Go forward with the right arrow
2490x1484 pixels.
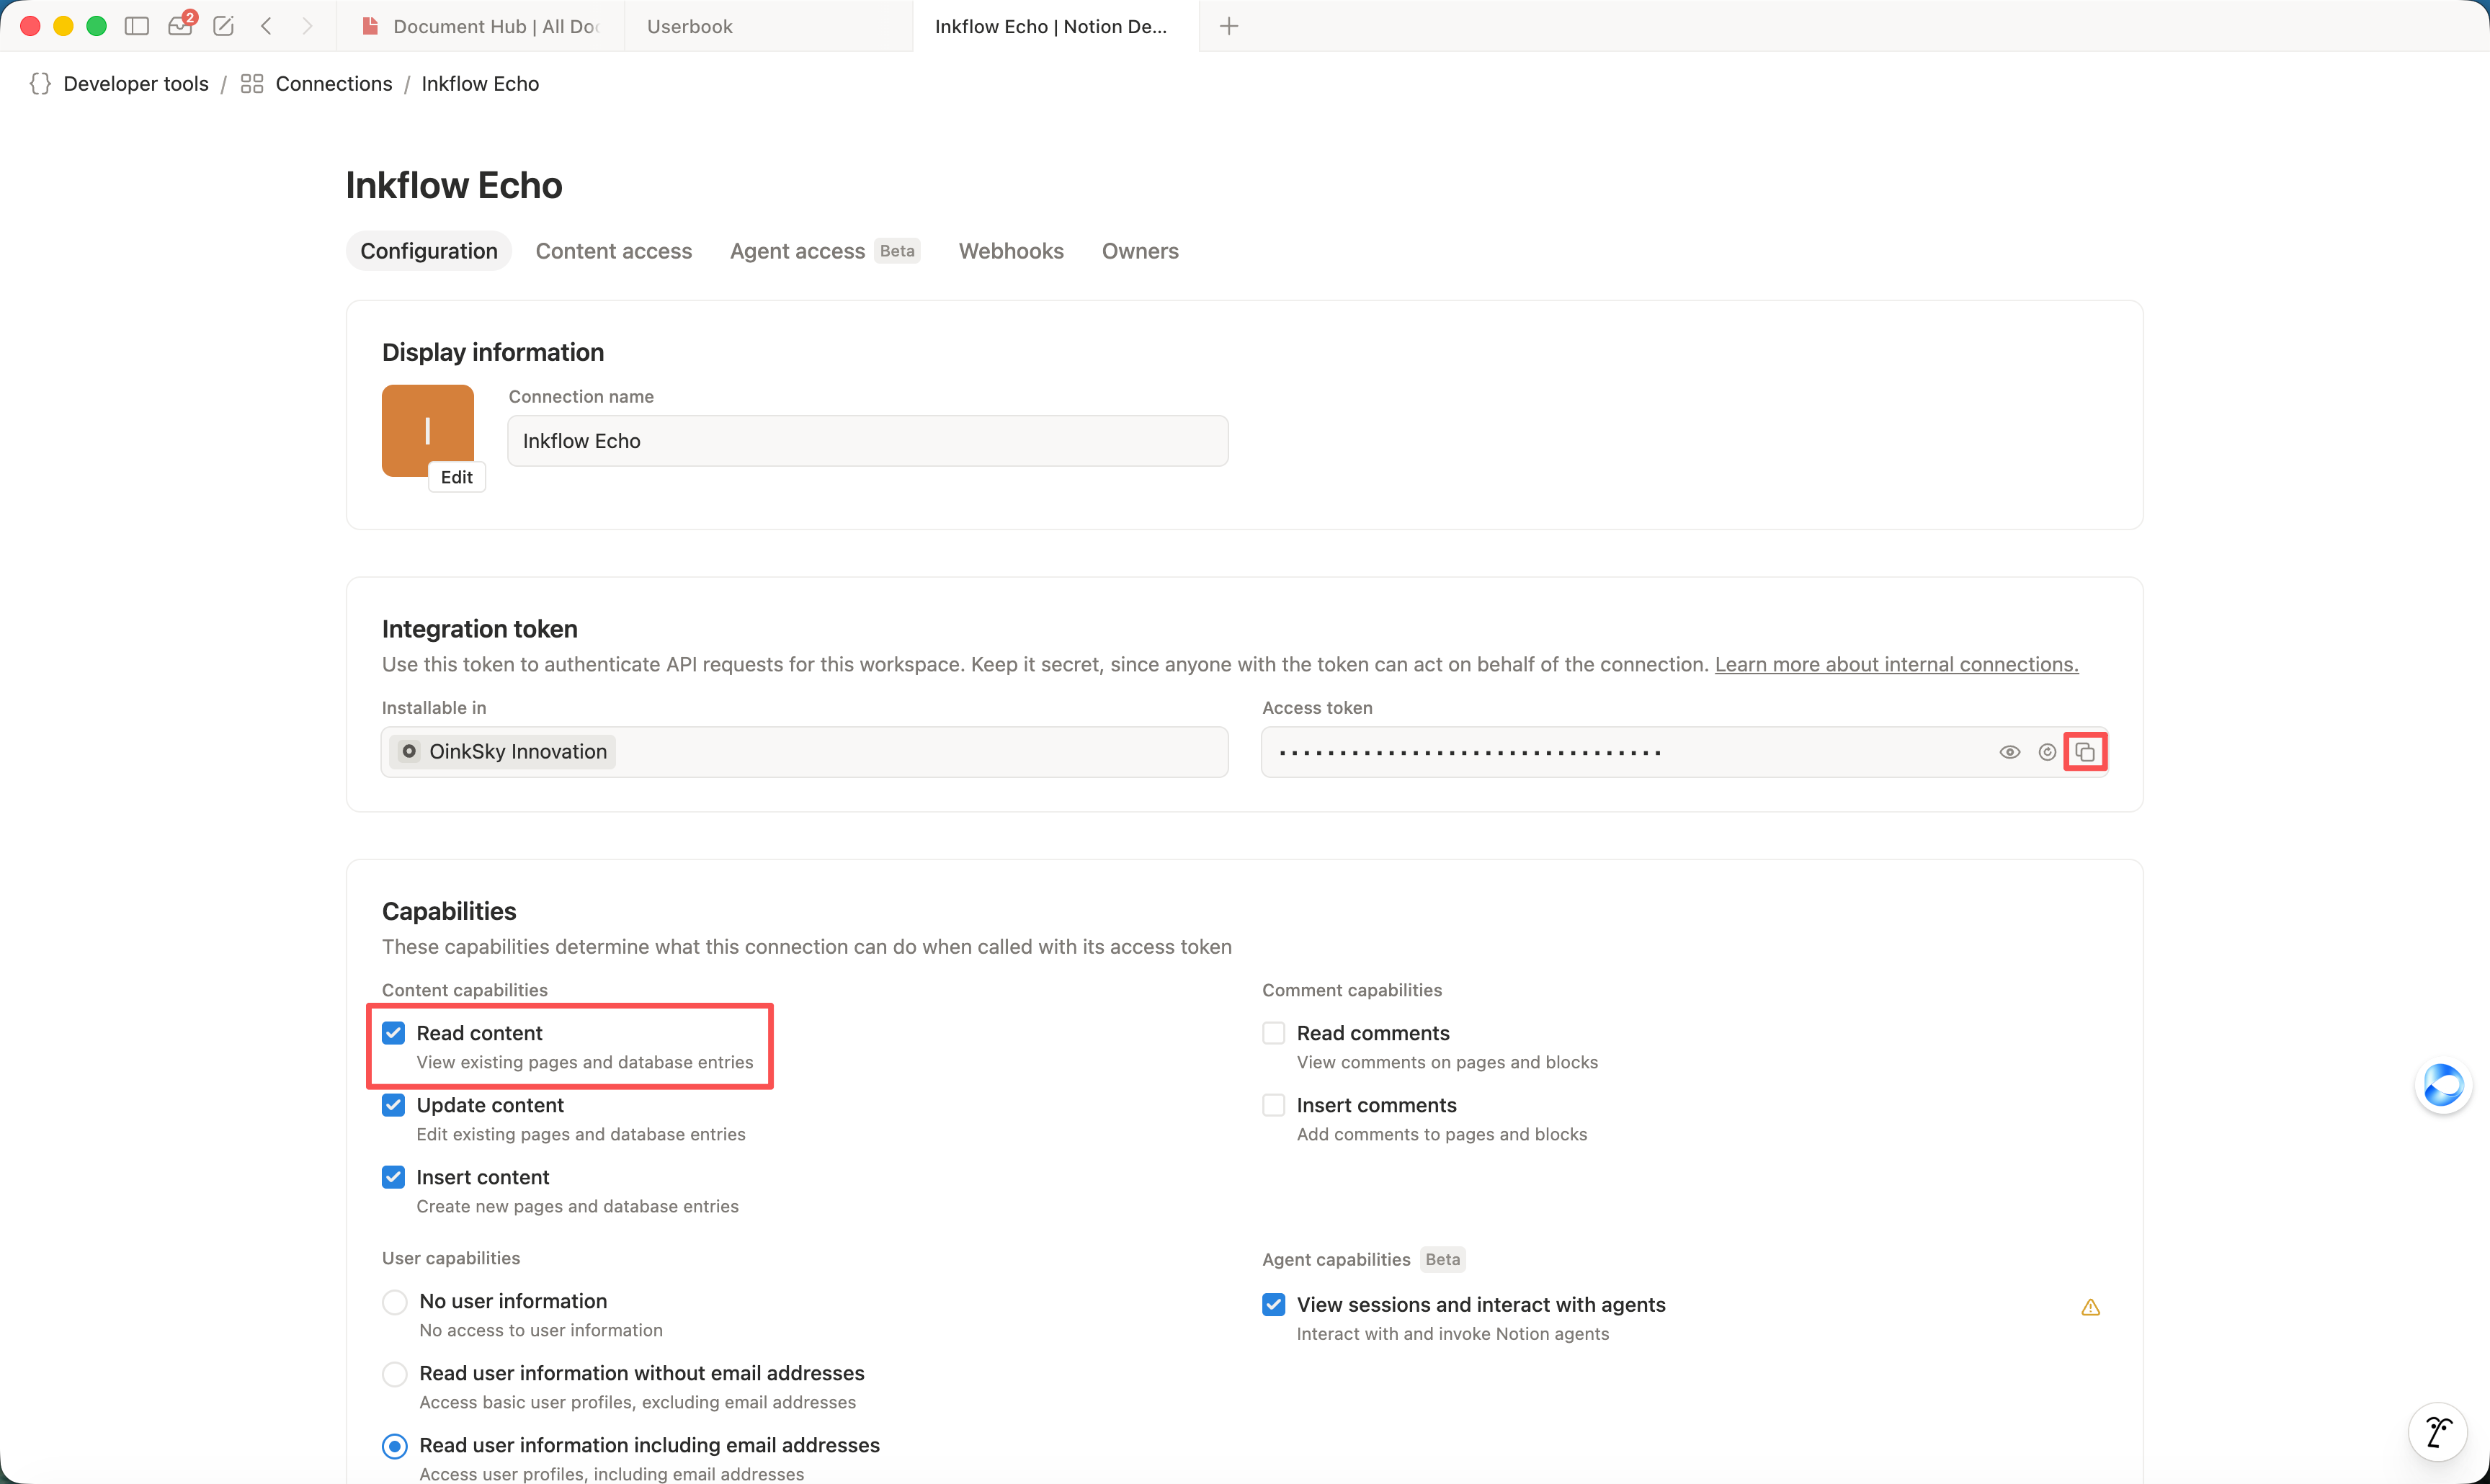(x=307, y=26)
